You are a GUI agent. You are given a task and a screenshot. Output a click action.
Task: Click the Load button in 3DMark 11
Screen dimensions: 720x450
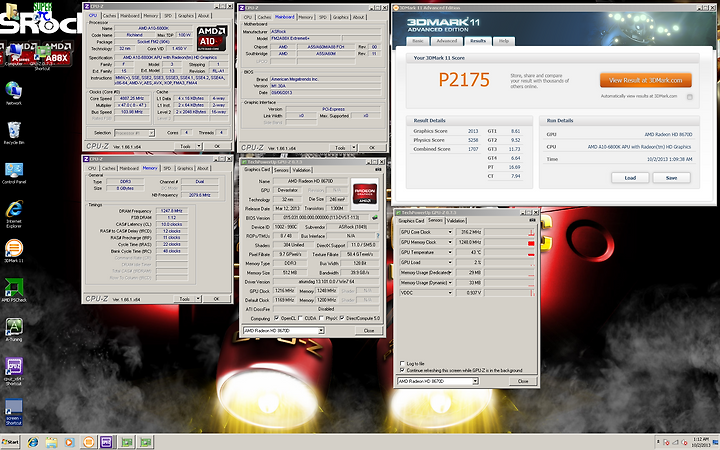pyautogui.click(x=630, y=178)
